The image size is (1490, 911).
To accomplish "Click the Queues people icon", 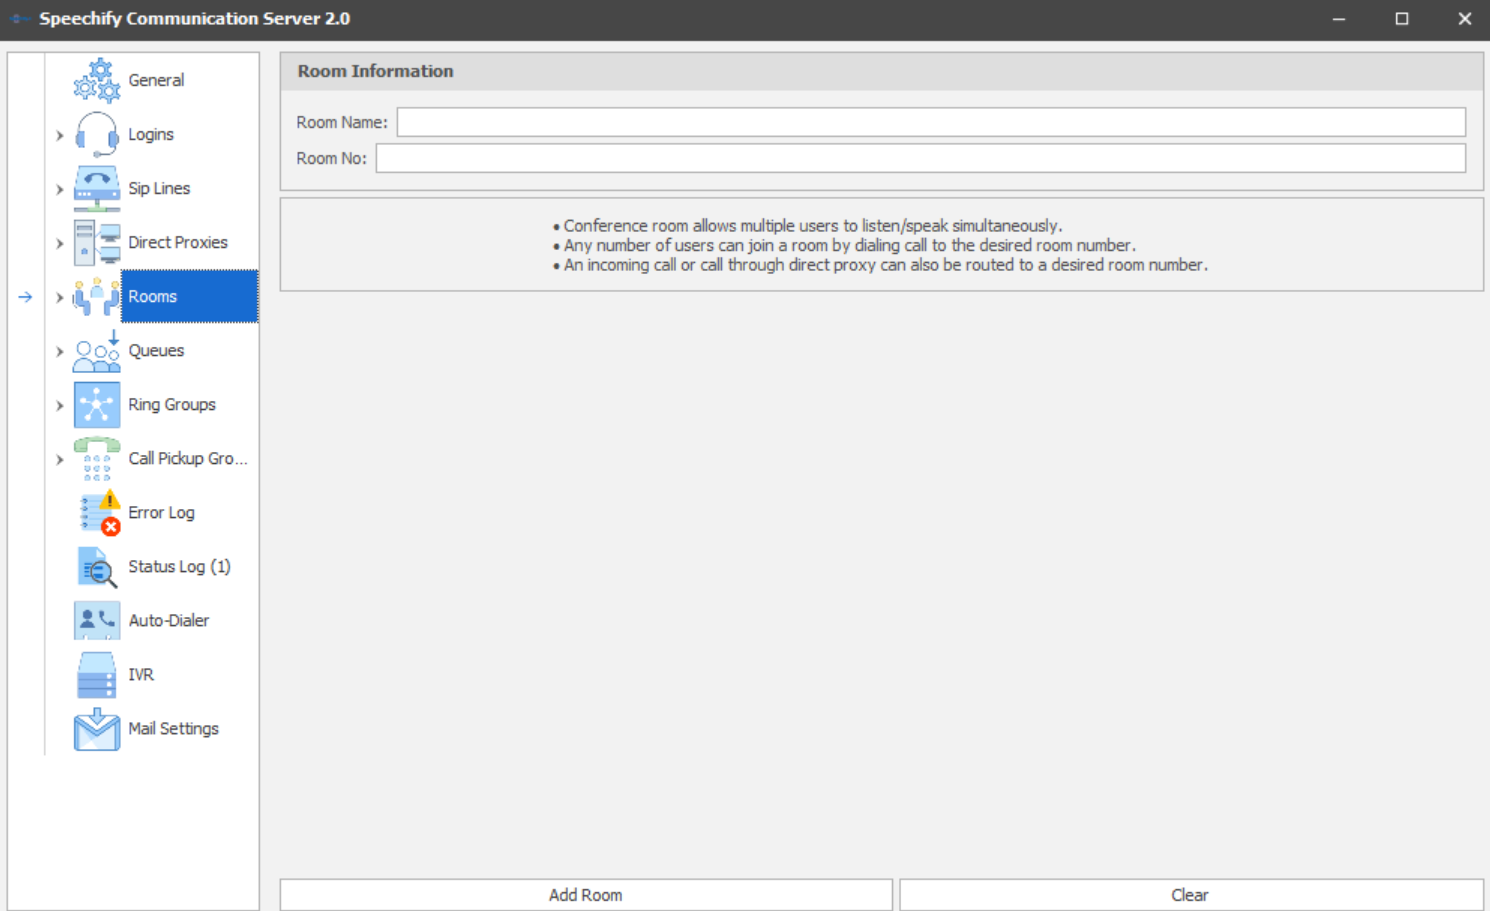I will click(97, 350).
